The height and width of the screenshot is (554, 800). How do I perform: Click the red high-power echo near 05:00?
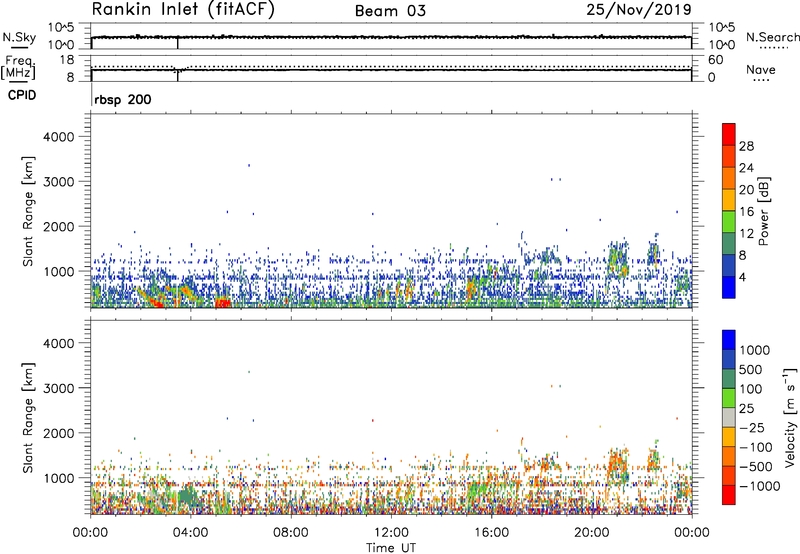(222, 303)
